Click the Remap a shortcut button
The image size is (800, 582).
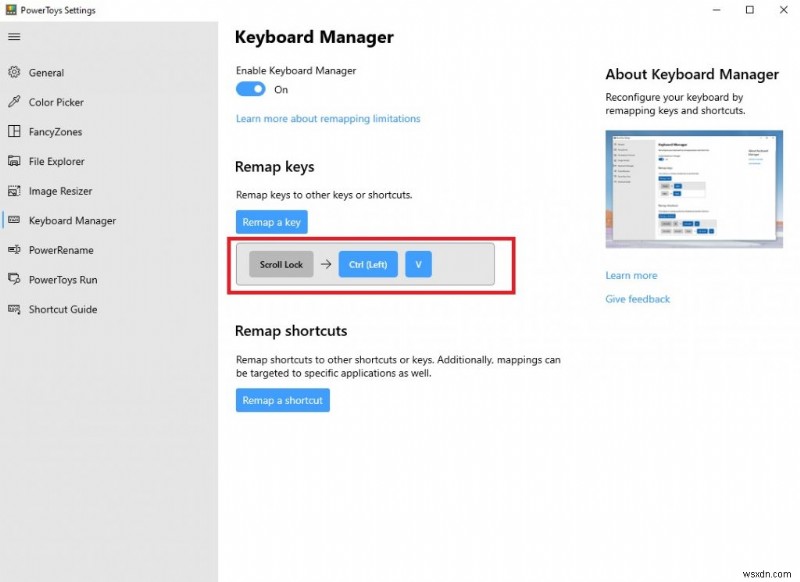tap(282, 400)
